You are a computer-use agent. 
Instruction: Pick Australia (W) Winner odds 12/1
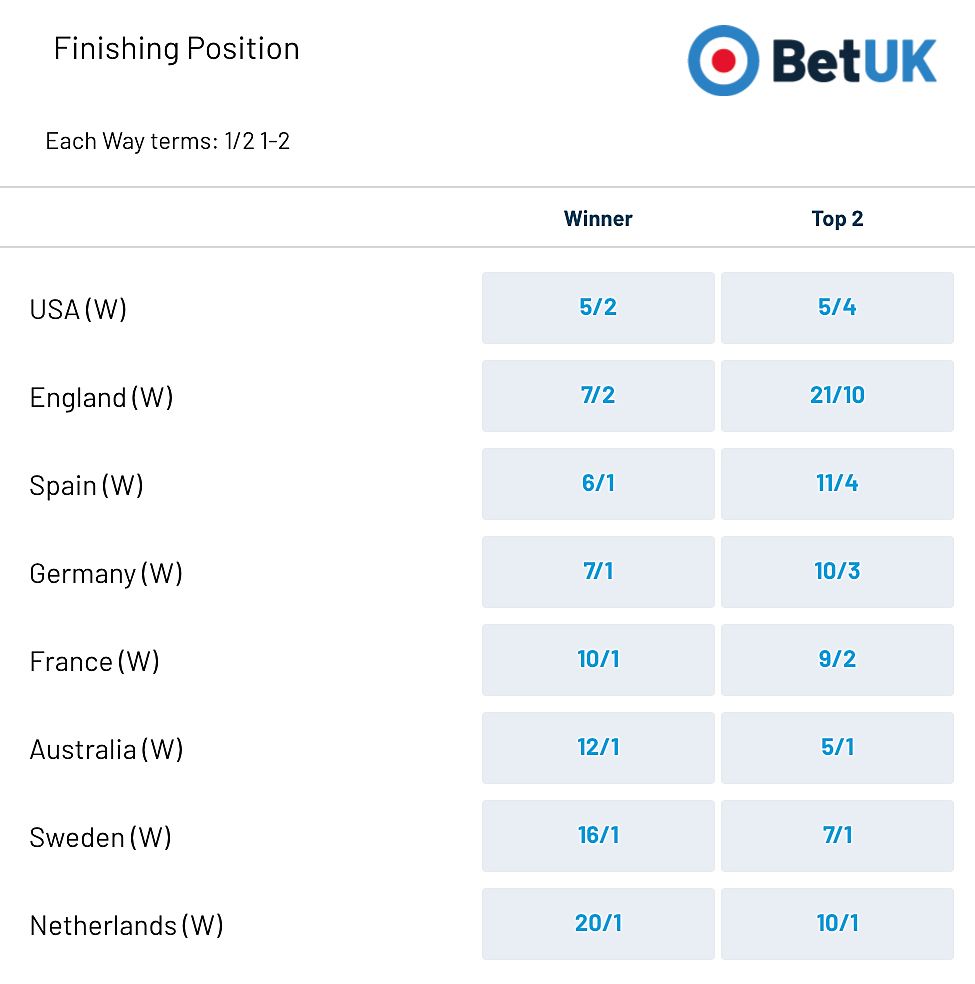click(598, 747)
